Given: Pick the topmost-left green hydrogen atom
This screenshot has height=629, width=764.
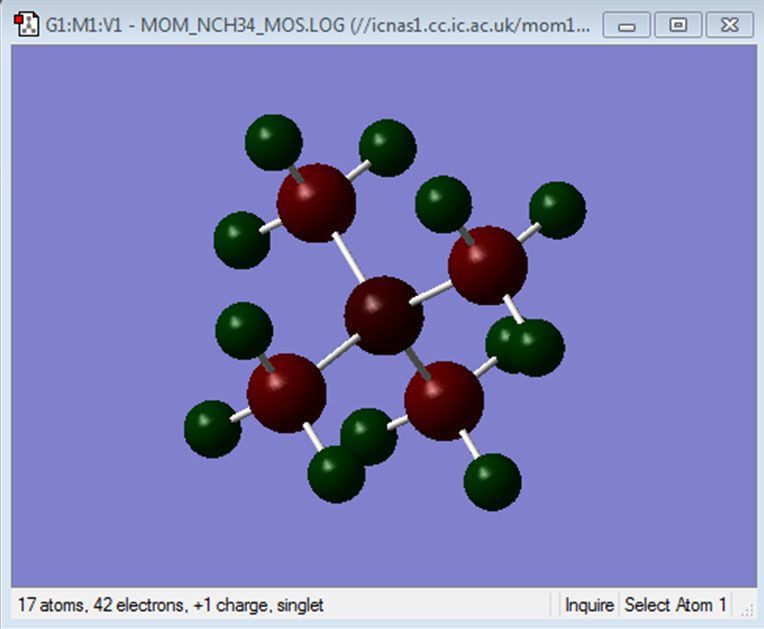Looking at the screenshot, I should tap(273, 143).
